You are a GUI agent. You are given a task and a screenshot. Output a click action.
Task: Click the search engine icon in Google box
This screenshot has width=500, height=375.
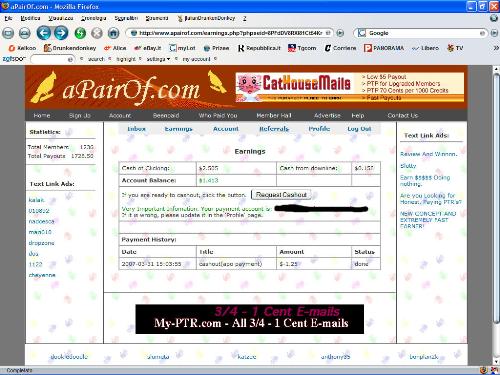pos(361,33)
